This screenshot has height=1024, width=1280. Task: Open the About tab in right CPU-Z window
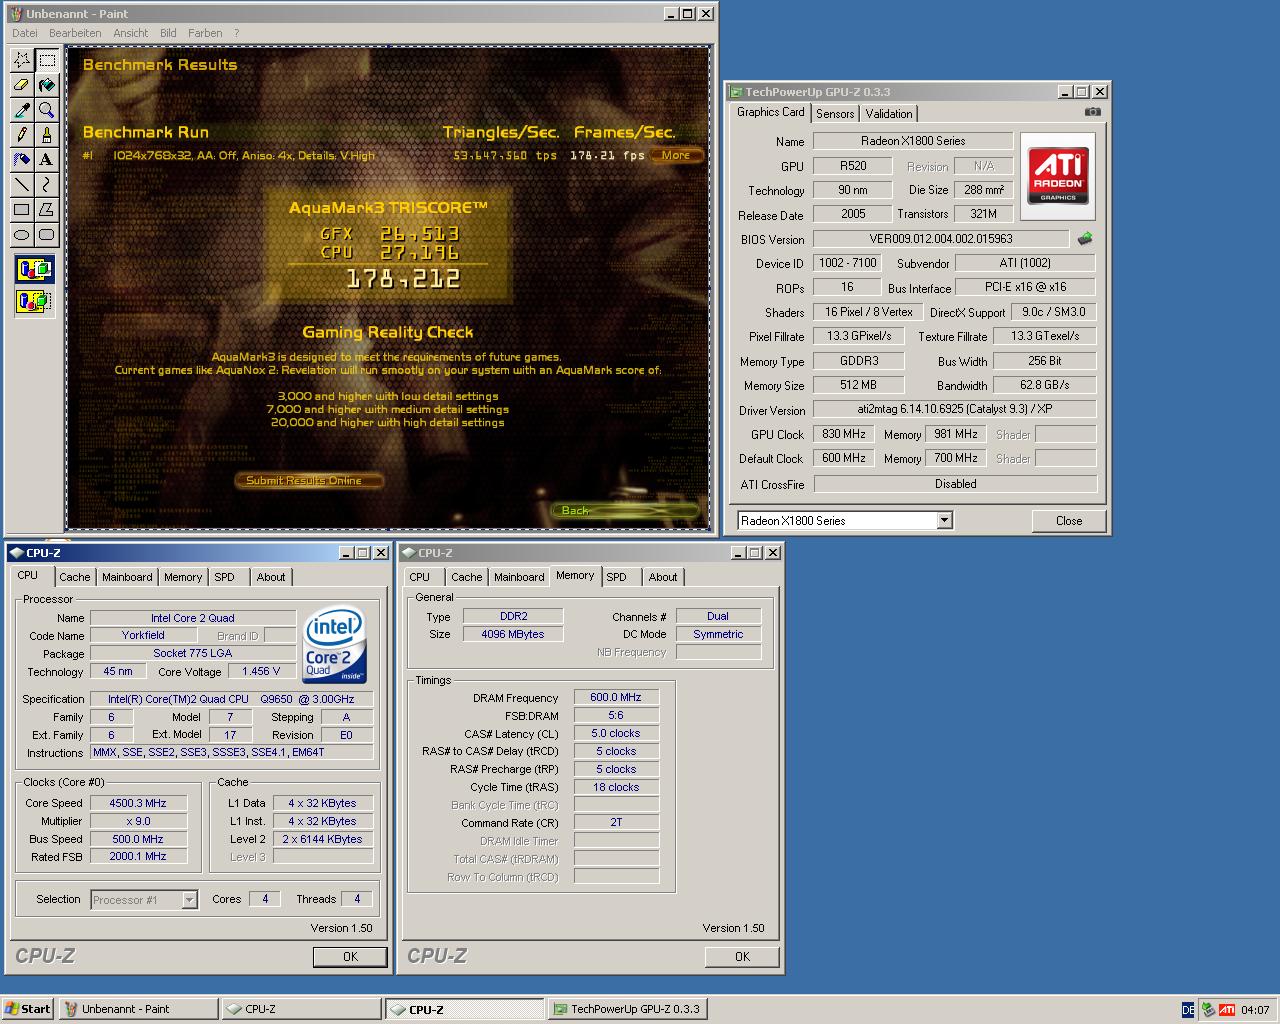663,577
